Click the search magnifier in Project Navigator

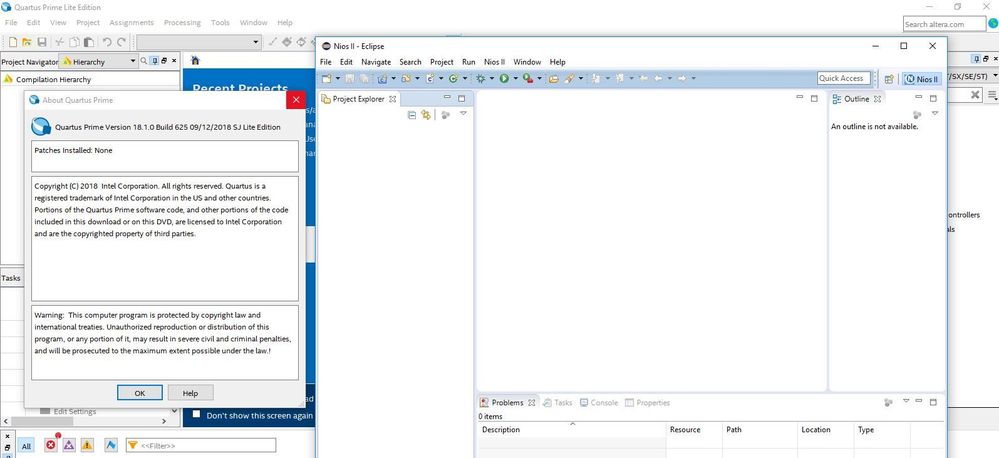(x=144, y=61)
